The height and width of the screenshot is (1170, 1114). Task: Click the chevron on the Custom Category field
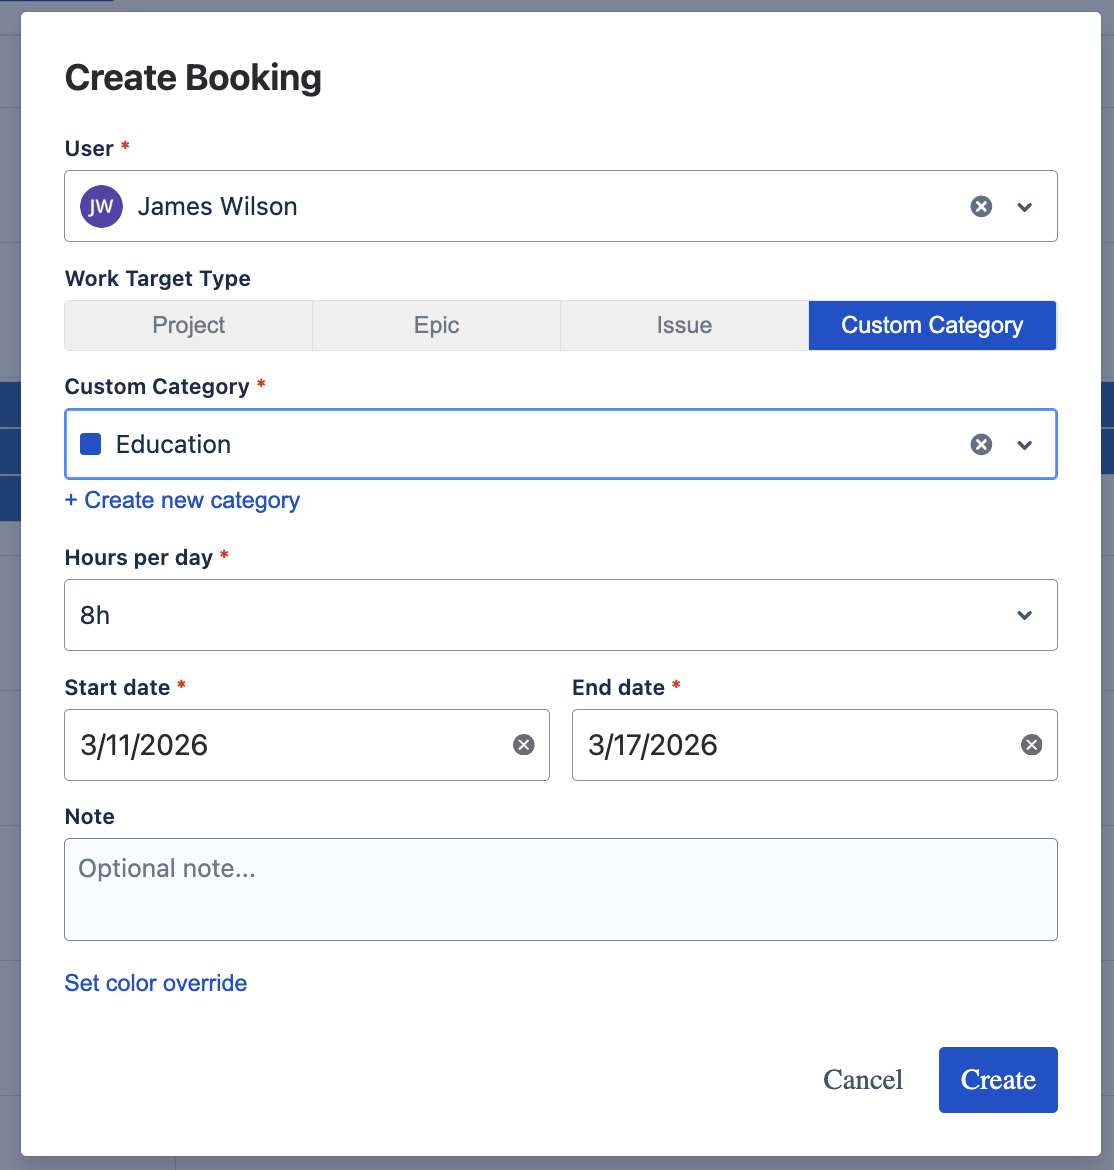point(1025,445)
